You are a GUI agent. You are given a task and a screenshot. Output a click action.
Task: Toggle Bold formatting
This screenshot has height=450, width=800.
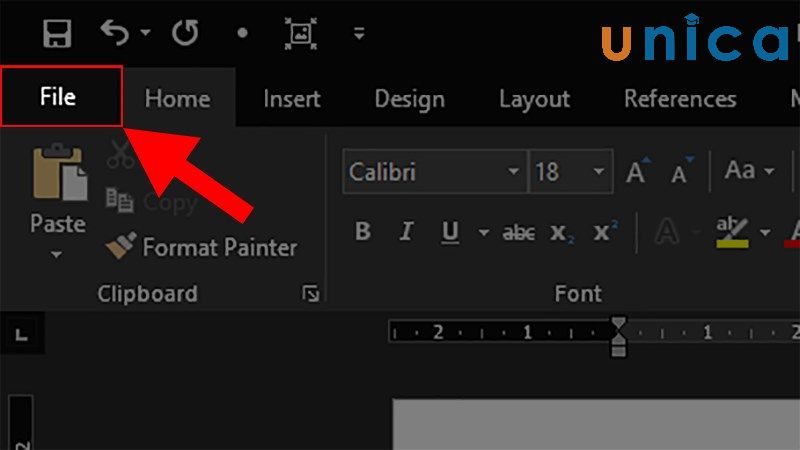[x=363, y=232]
